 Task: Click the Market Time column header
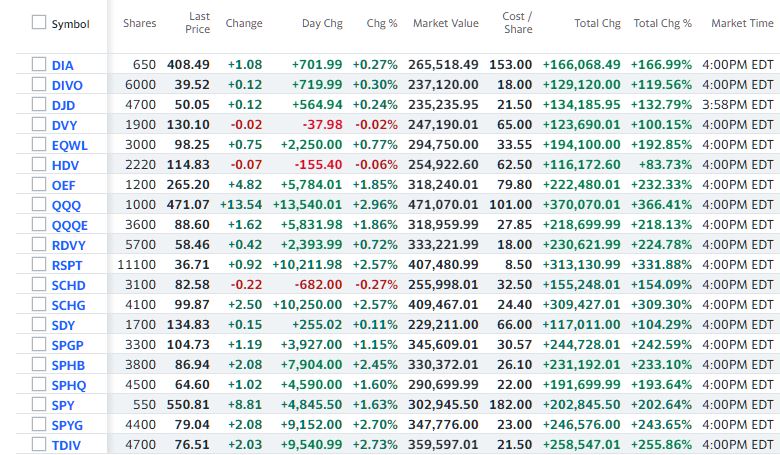(x=742, y=23)
